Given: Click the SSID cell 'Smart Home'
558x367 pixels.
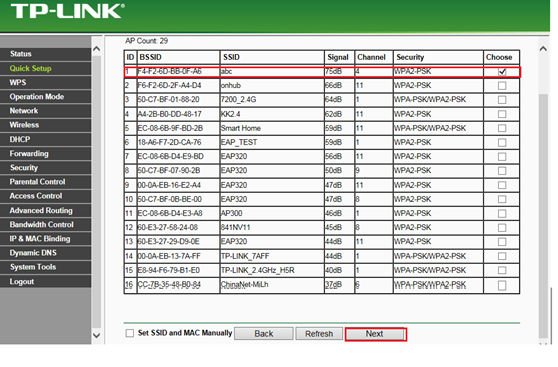Looking at the screenshot, I should (x=241, y=128).
